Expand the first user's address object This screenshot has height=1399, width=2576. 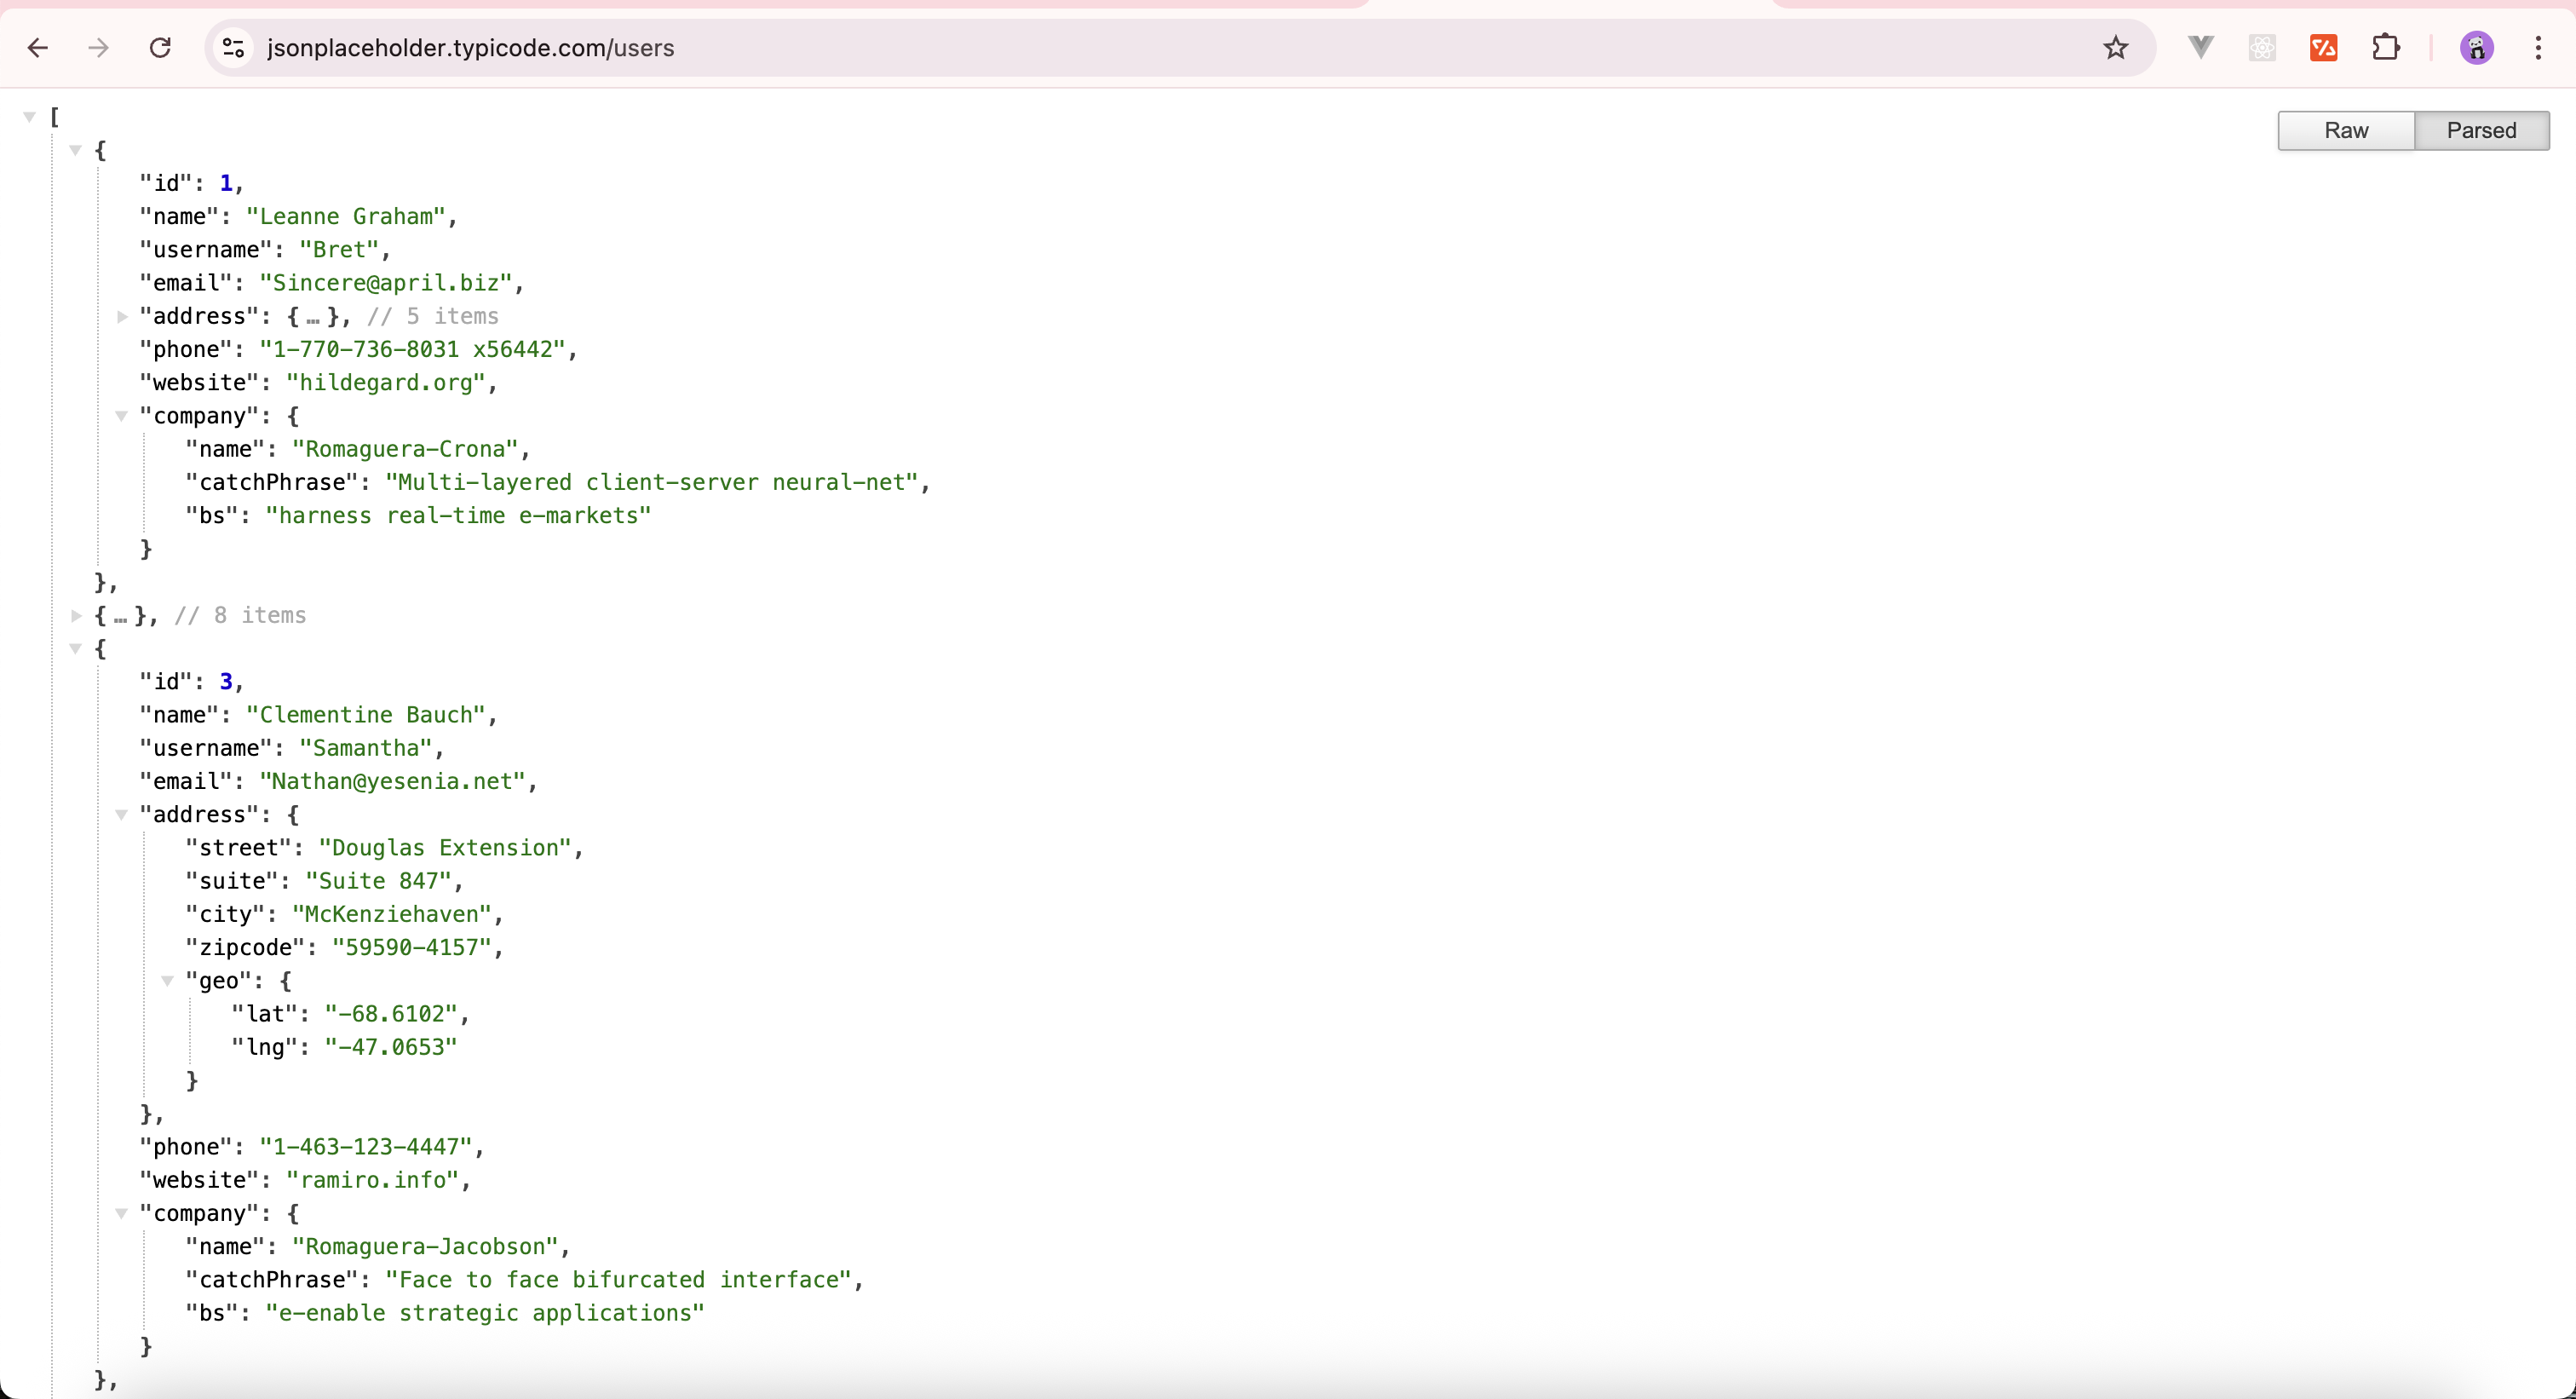(x=121, y=317)
